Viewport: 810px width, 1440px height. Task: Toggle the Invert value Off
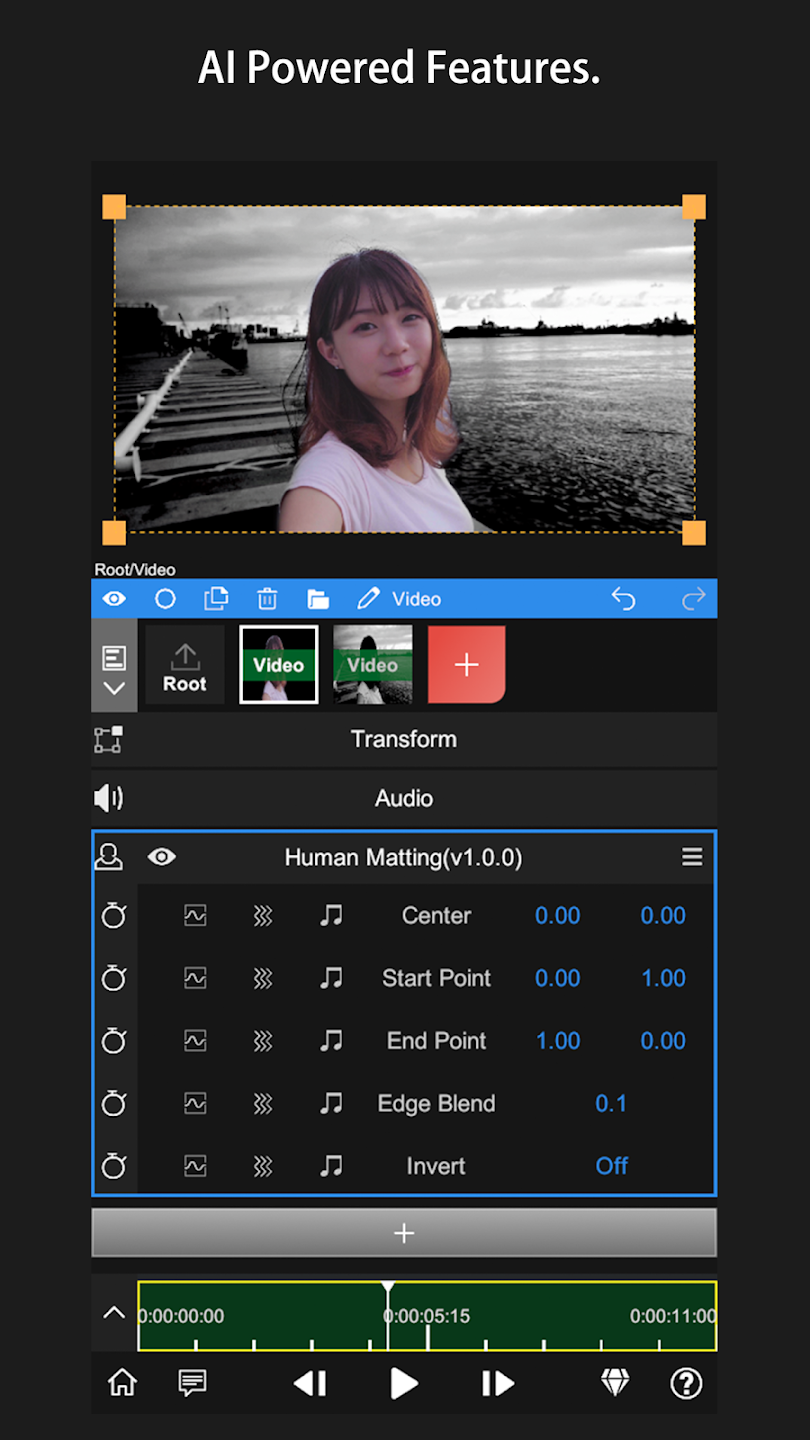coord(611,1166)
